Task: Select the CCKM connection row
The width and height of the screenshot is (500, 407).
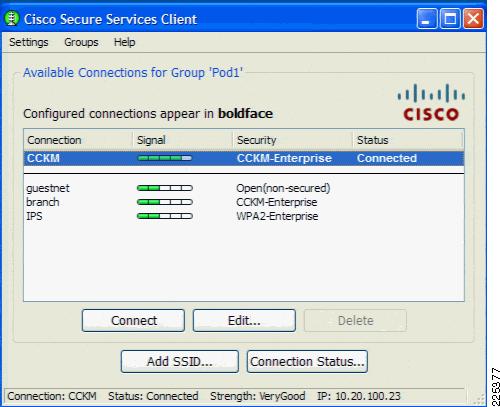Action: click(244, 158)
